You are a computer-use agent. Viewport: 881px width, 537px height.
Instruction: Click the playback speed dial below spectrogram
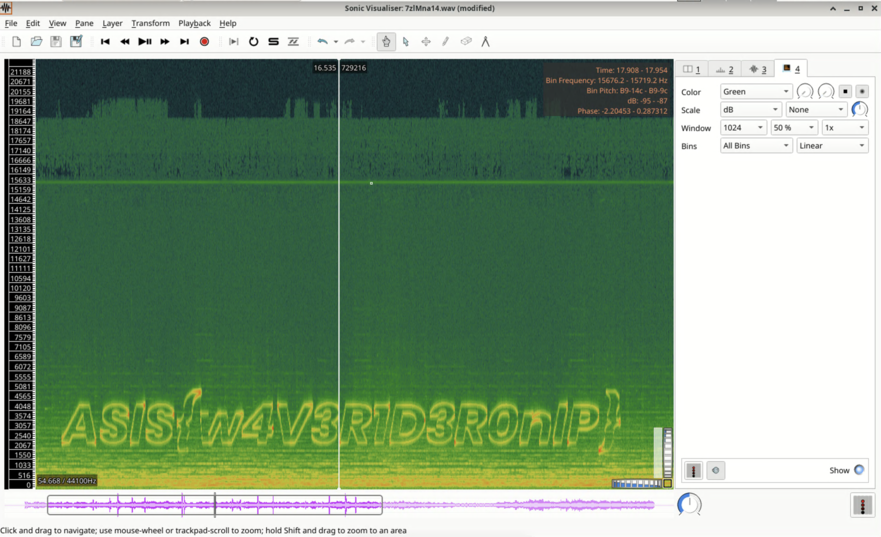[689, 505]
